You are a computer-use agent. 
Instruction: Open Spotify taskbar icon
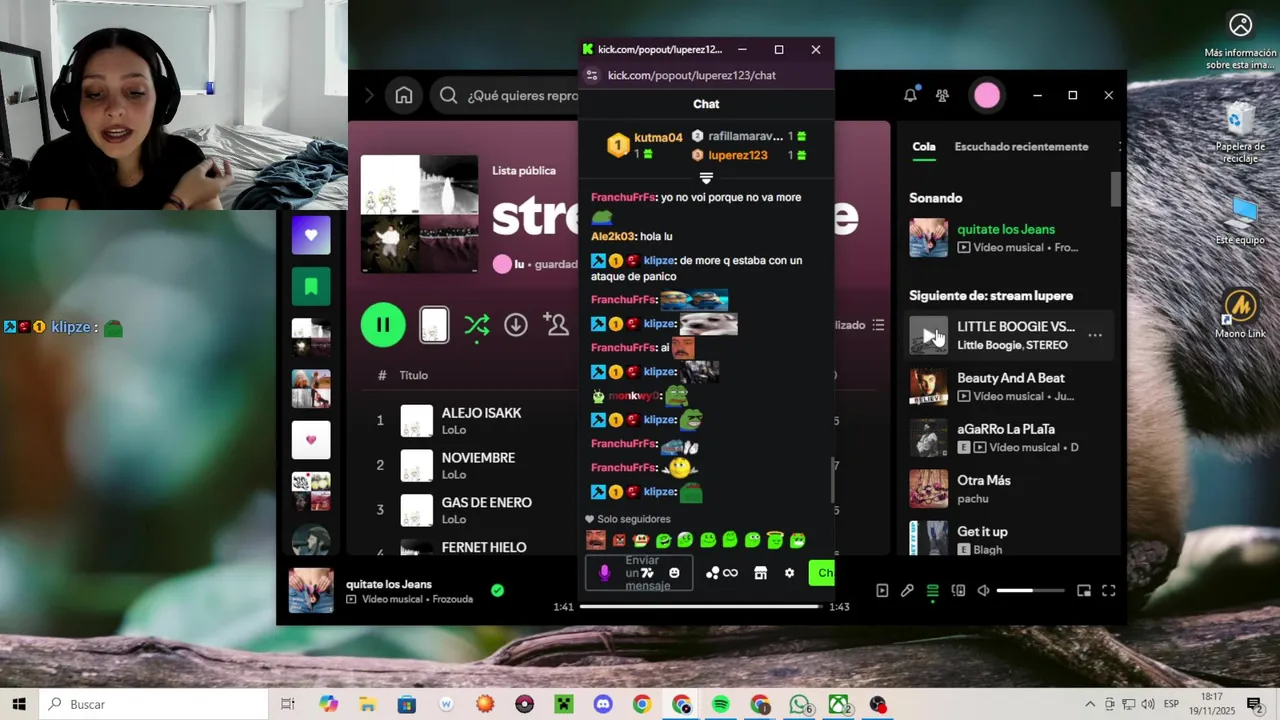(x=721, y=704)
